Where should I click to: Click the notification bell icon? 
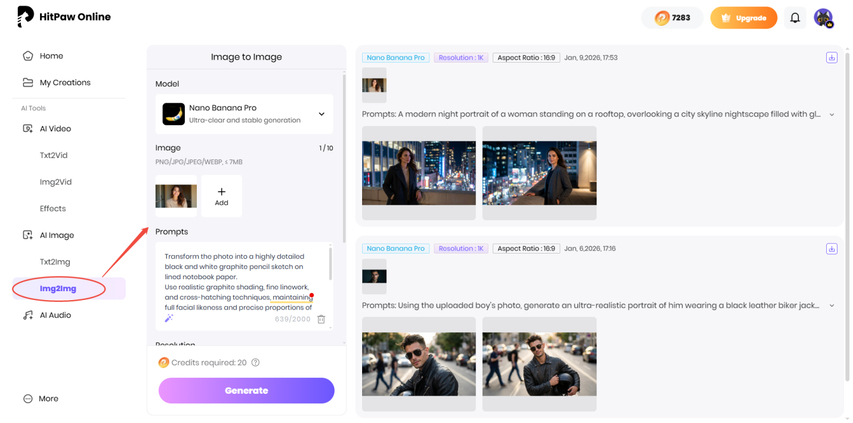(x=795, y=18)
